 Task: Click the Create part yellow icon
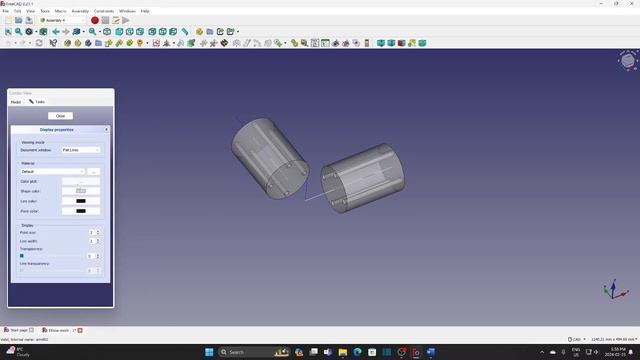tap(199, 31)
